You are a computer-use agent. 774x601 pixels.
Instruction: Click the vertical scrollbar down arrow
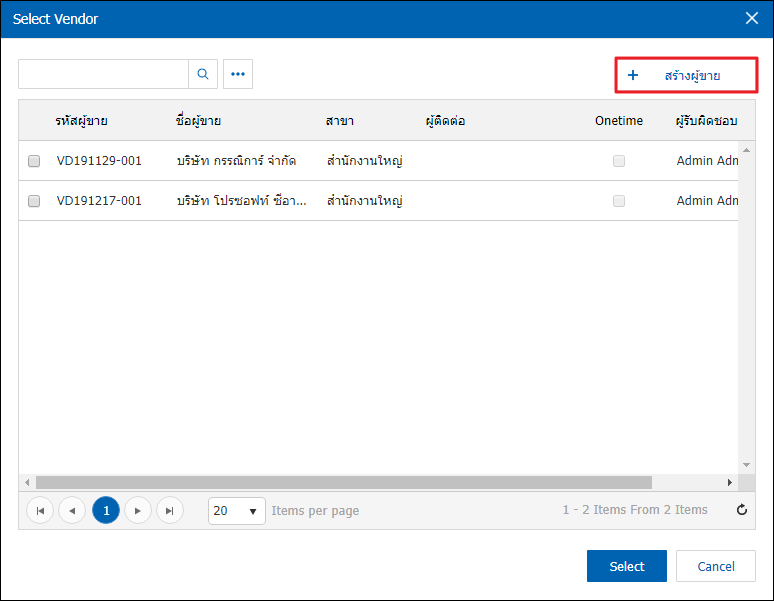click(746, 465)
